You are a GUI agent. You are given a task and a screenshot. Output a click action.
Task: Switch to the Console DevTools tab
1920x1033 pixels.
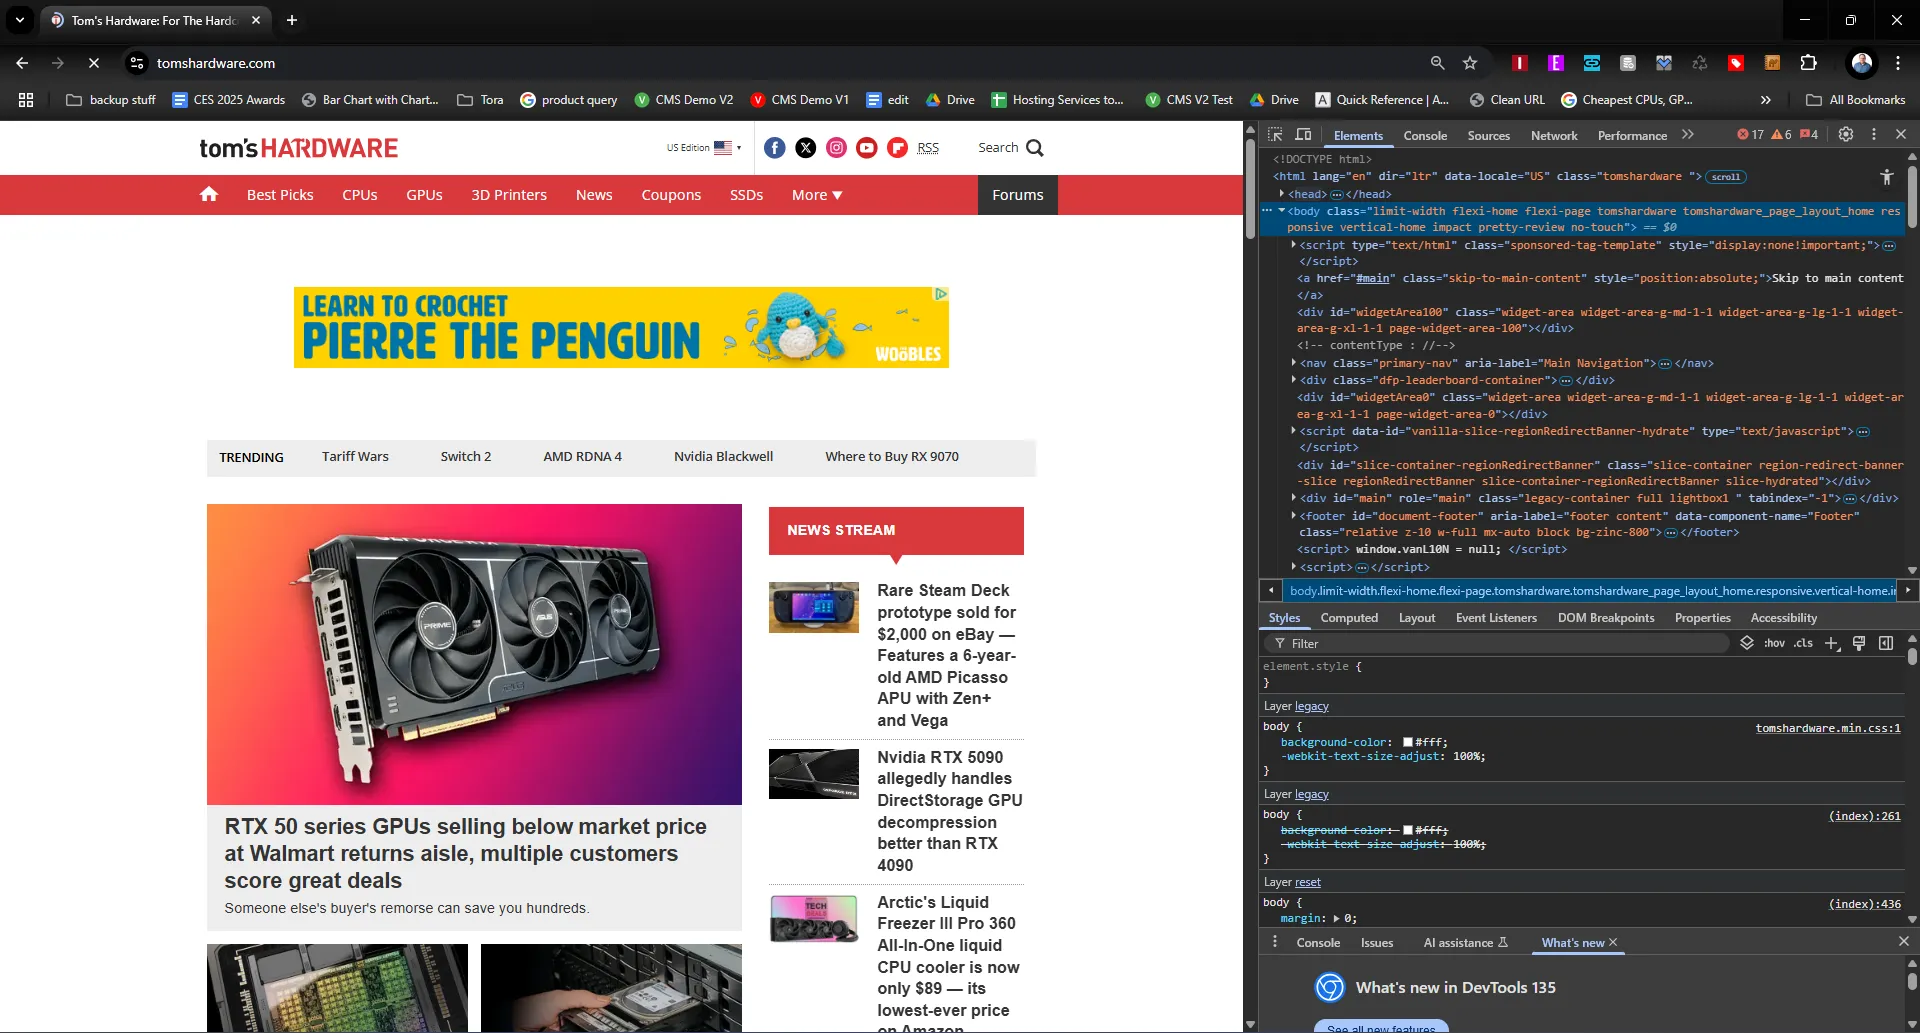[x=1425, y=136]
